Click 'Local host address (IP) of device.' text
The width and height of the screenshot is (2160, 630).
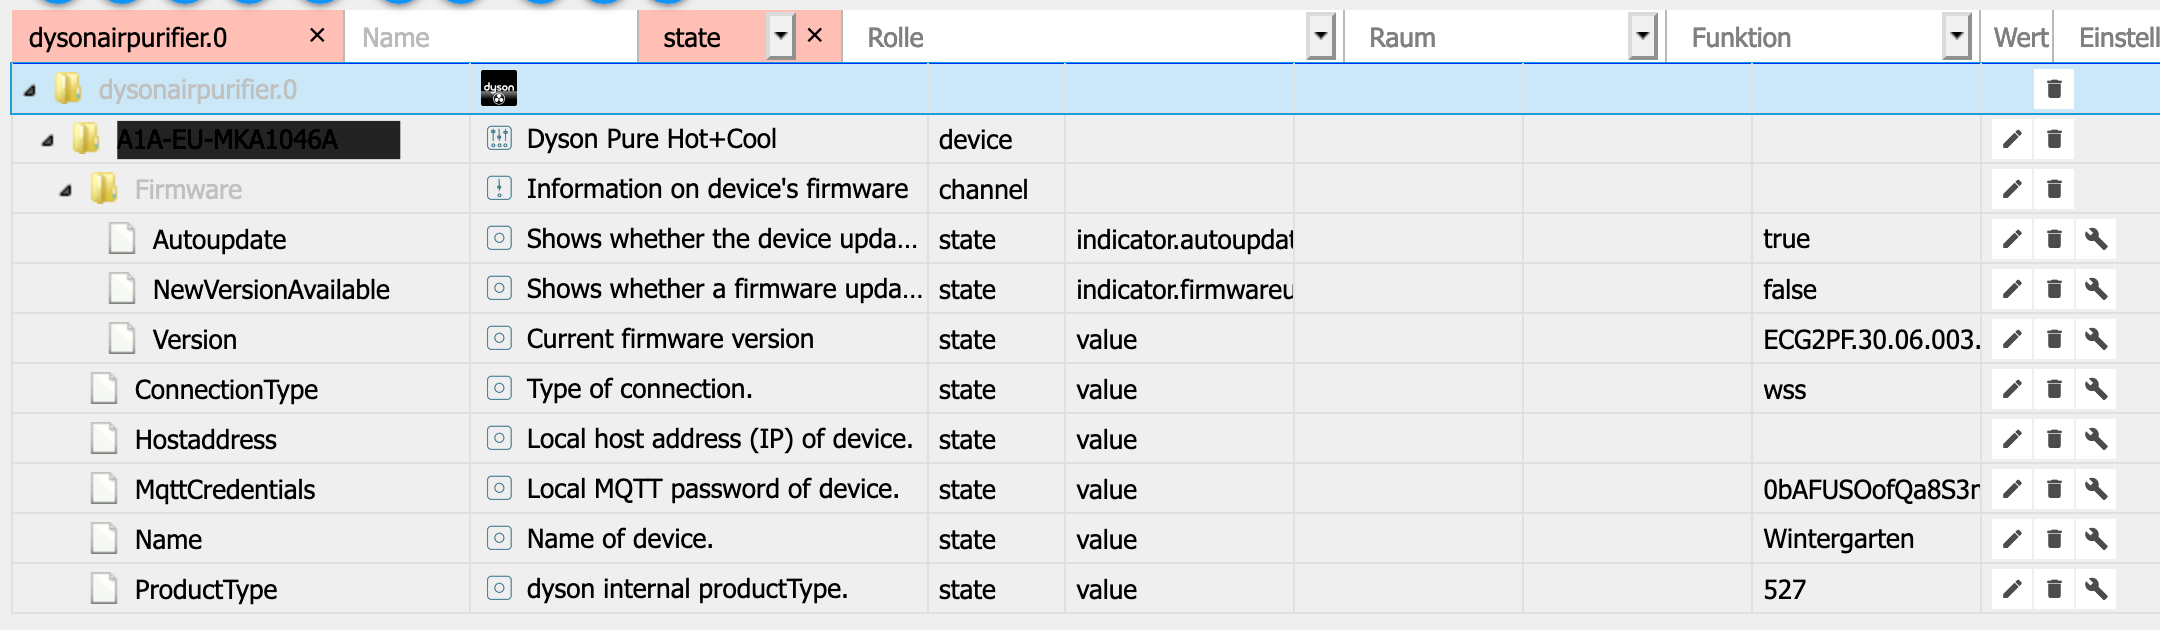pos(719,439)
